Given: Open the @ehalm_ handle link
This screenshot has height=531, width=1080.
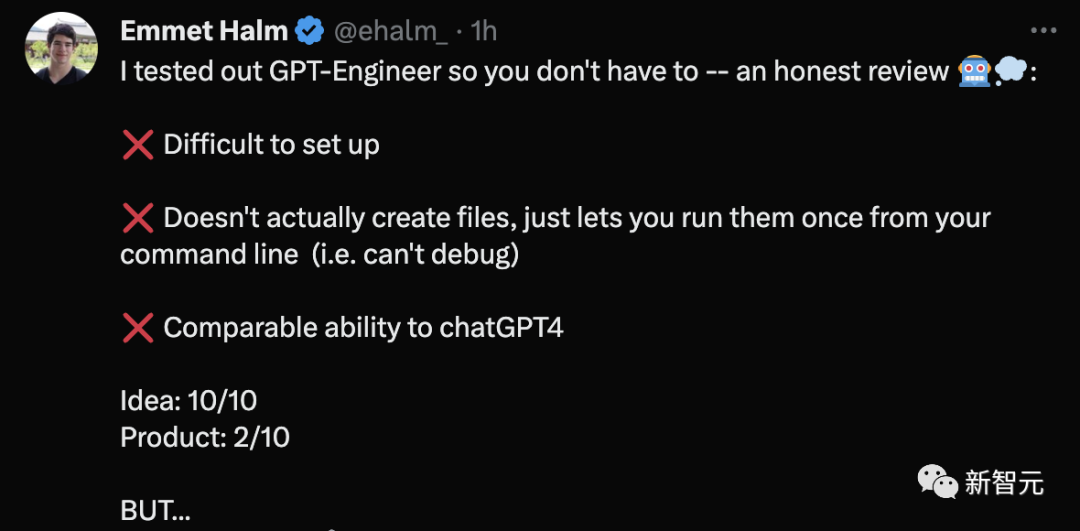Looking at the screenshot, I should [391, 31].
